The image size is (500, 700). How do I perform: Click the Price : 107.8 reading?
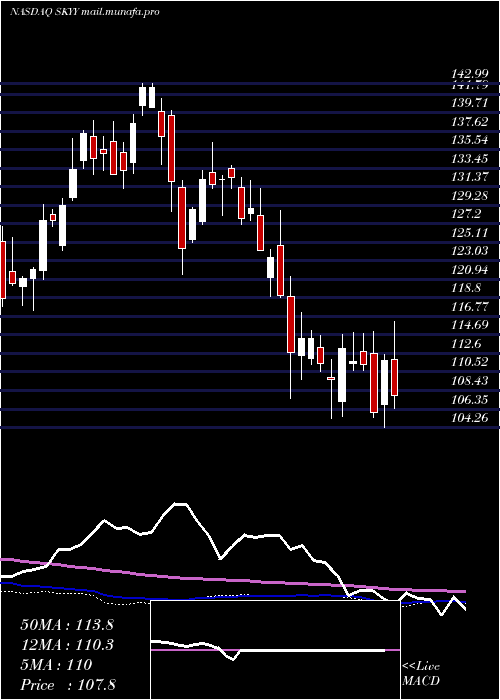point(67,685)
